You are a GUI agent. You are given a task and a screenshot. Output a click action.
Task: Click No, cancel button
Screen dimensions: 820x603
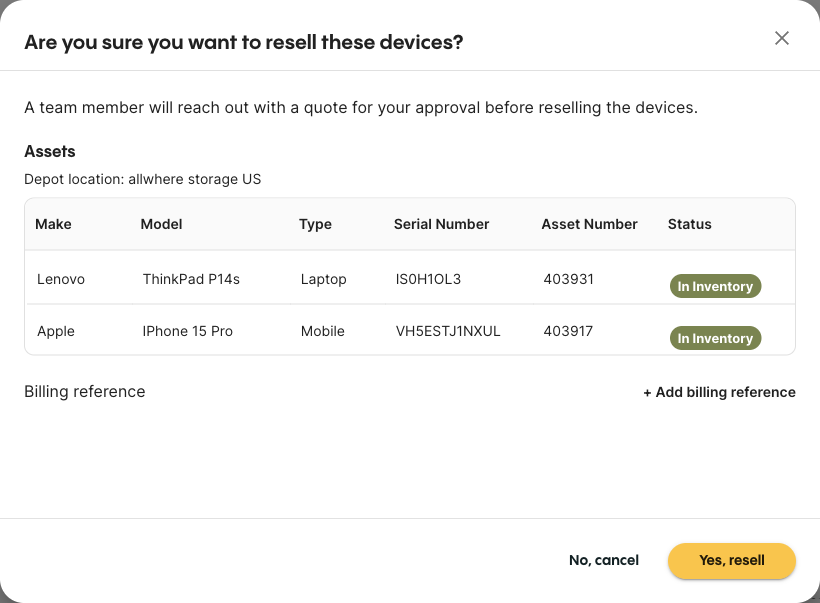coord(604,561)
